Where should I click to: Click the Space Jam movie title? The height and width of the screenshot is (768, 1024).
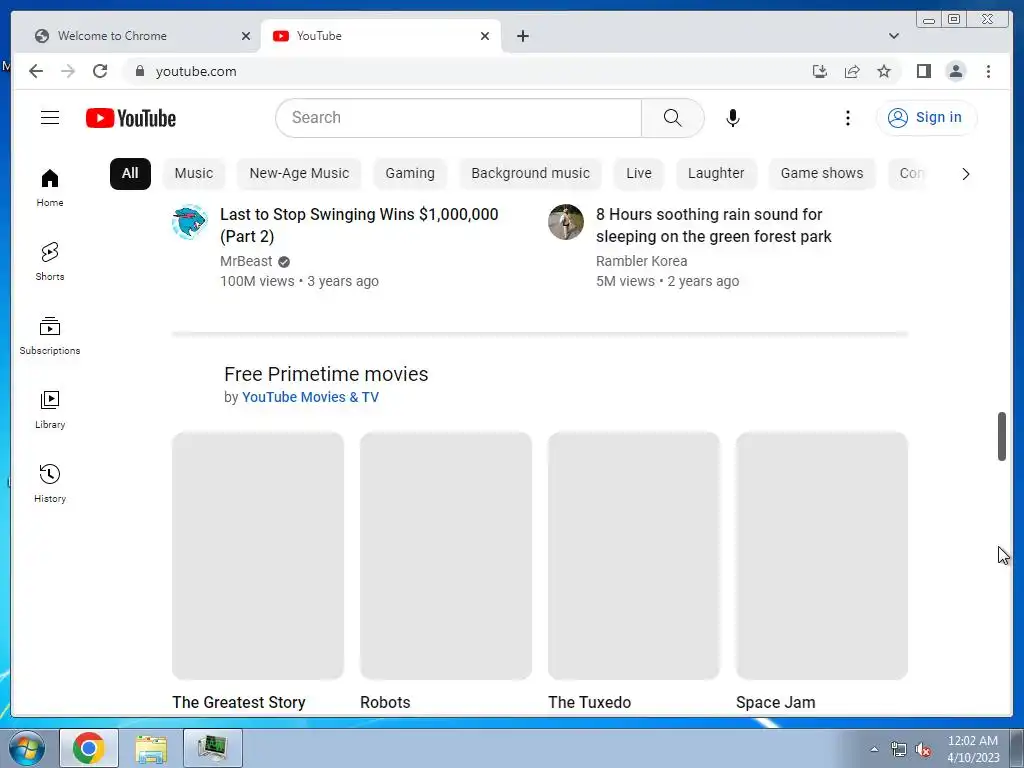776,703
